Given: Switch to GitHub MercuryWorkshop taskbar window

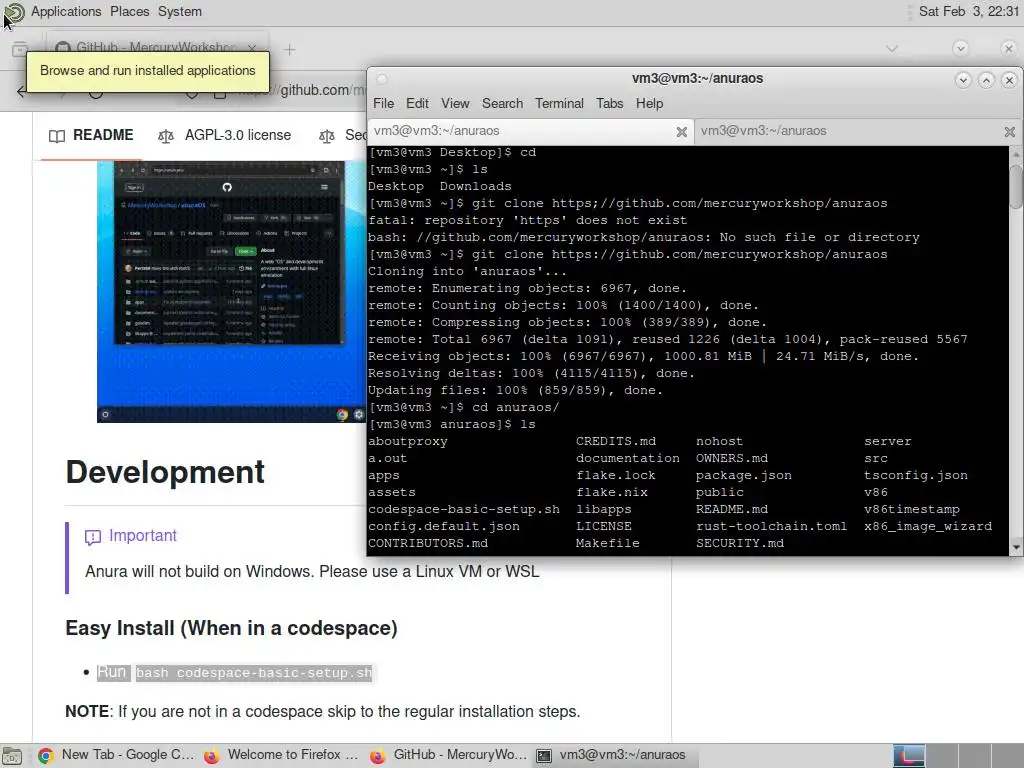Looking at the screenshot, I should [x=448, y=755].
